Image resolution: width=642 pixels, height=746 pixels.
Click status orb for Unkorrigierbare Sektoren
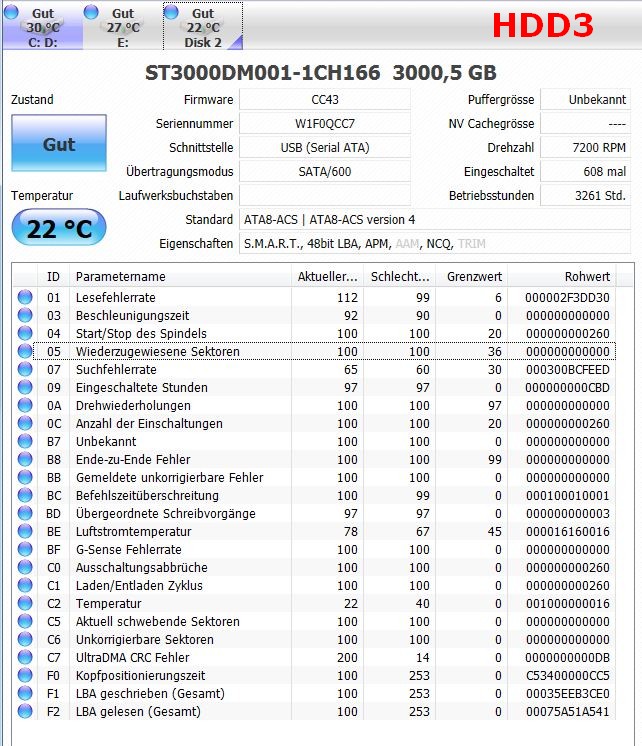[x=25, y=639]
